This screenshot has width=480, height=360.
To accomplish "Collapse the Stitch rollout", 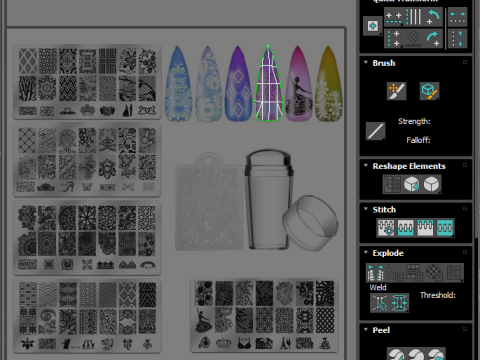I will (x=366, y=209).
